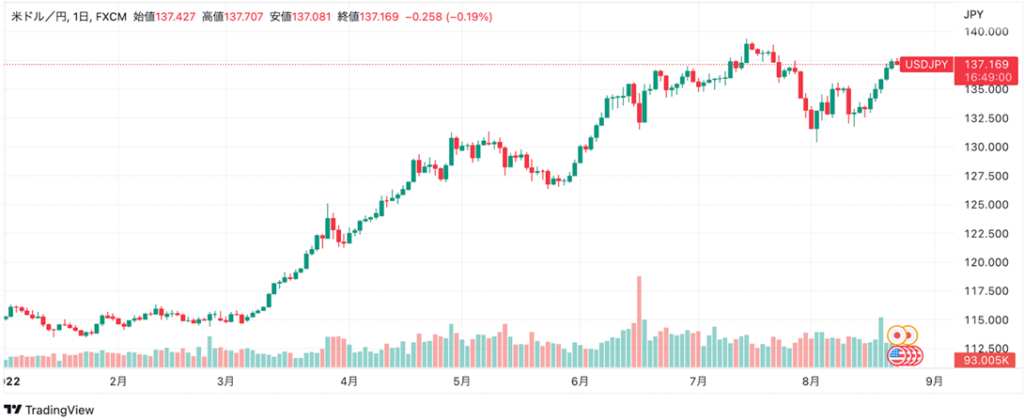Click the 6月 label on time axis

[580, 382]
